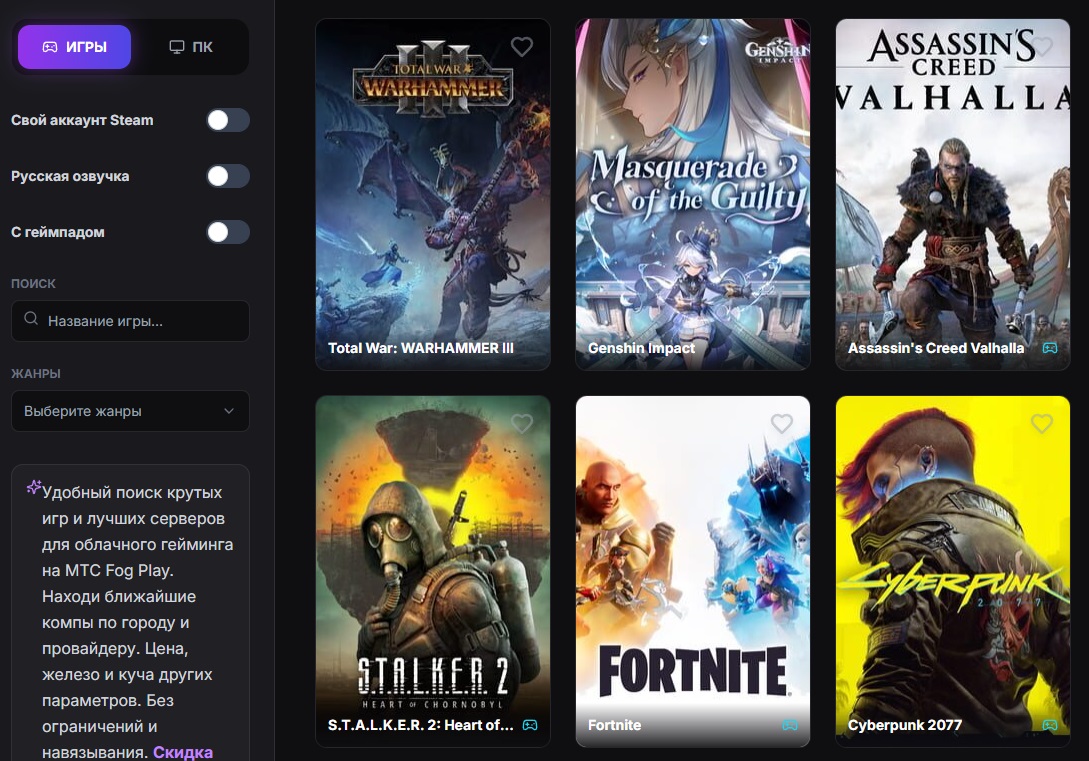Click sparkle icon beside the description text
This screenshot has width=1089, height=761.
point(33,487)
